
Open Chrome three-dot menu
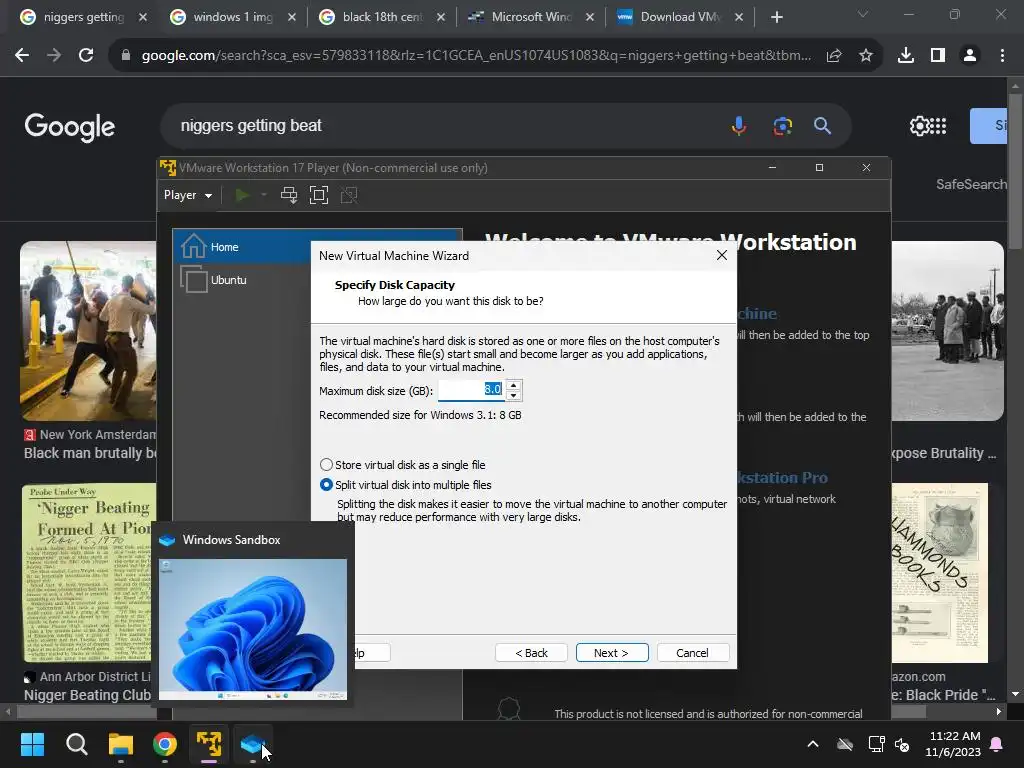click(1002, 56)
